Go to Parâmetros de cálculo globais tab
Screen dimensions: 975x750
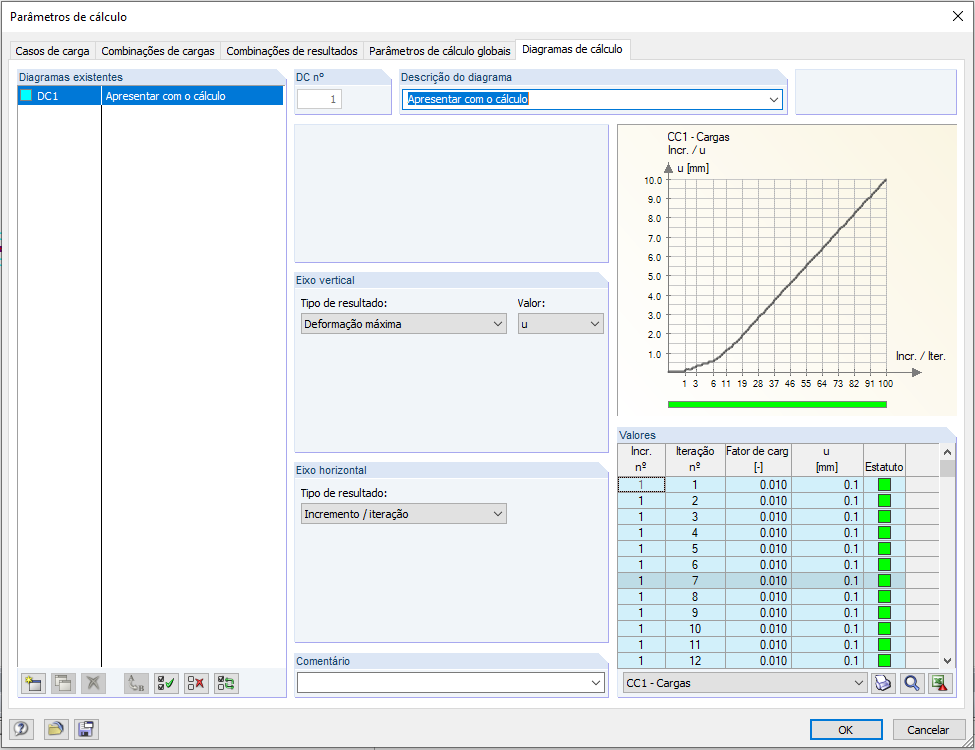[440, 51]
